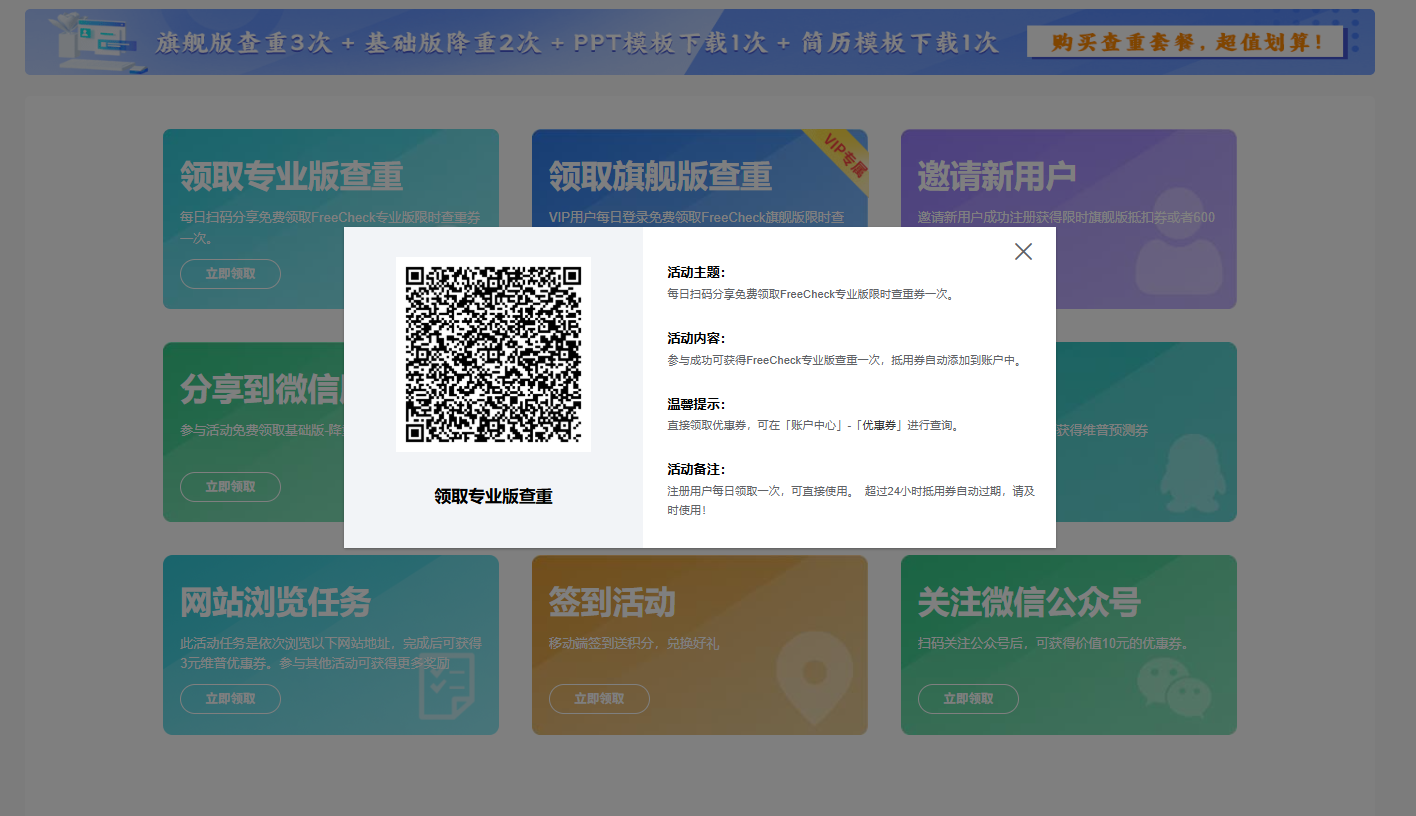Click the 关注微信公众号 card title
Viewport: 1416px width, 816px height.
click(x=1029, y=603)
